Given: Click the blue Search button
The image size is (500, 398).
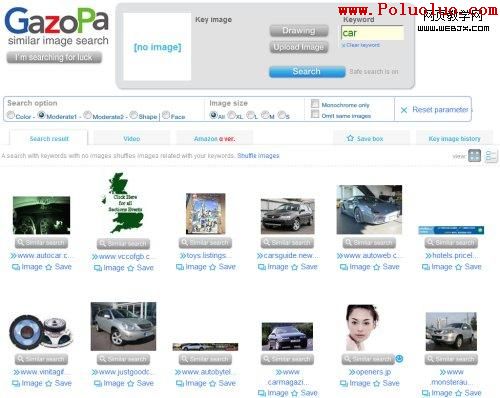Looking at the screenshot, I should coord(307,71).
